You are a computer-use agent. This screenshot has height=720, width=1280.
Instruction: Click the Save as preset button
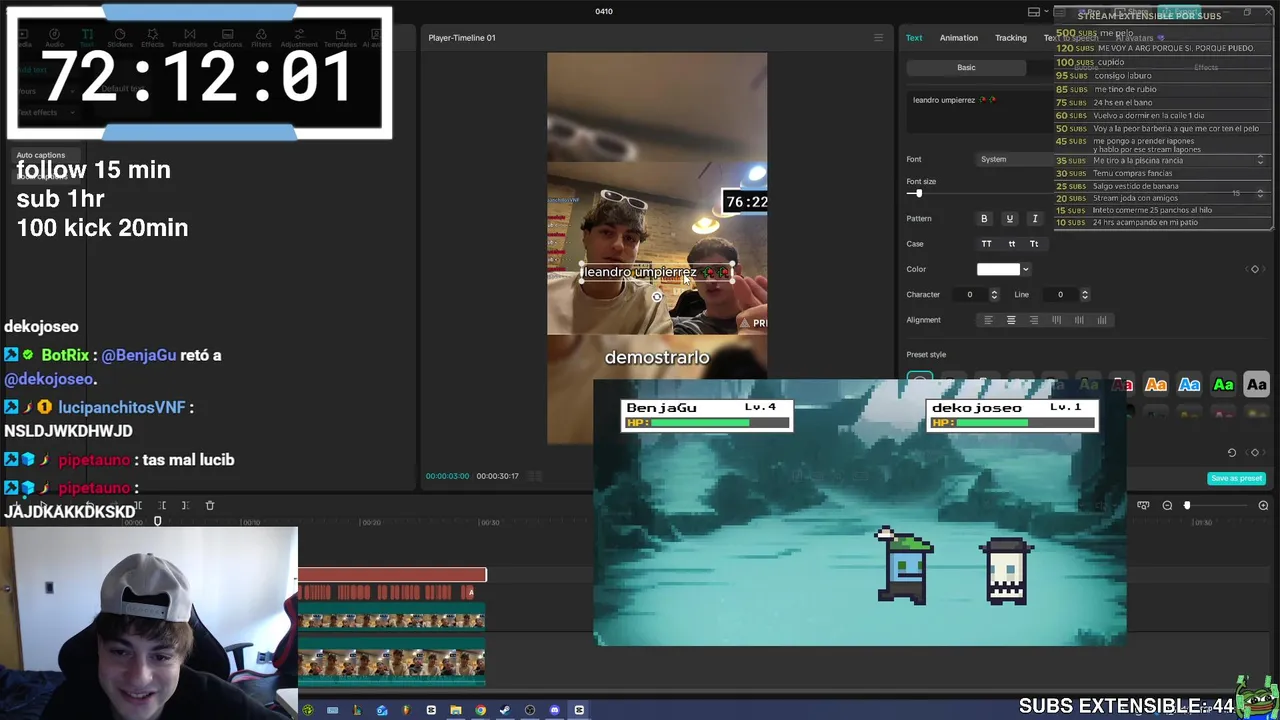pos(1236,478)
